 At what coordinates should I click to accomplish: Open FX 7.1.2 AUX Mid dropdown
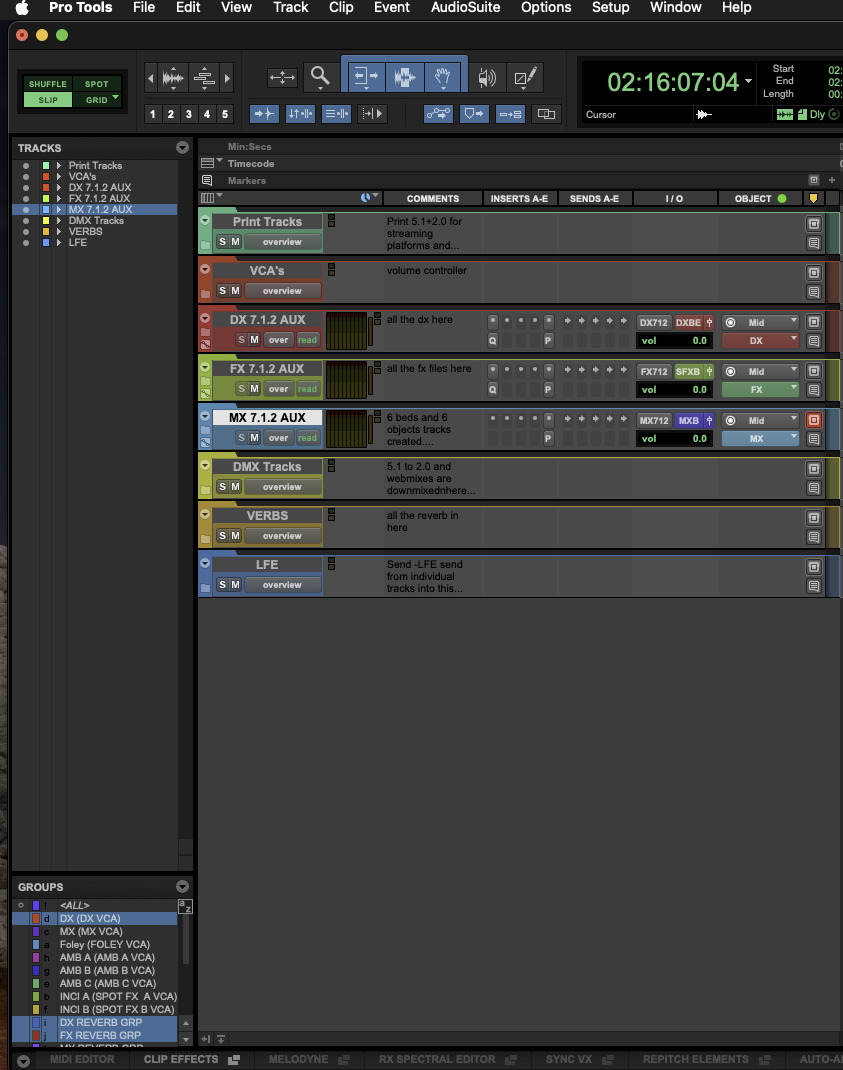[760, 371]
